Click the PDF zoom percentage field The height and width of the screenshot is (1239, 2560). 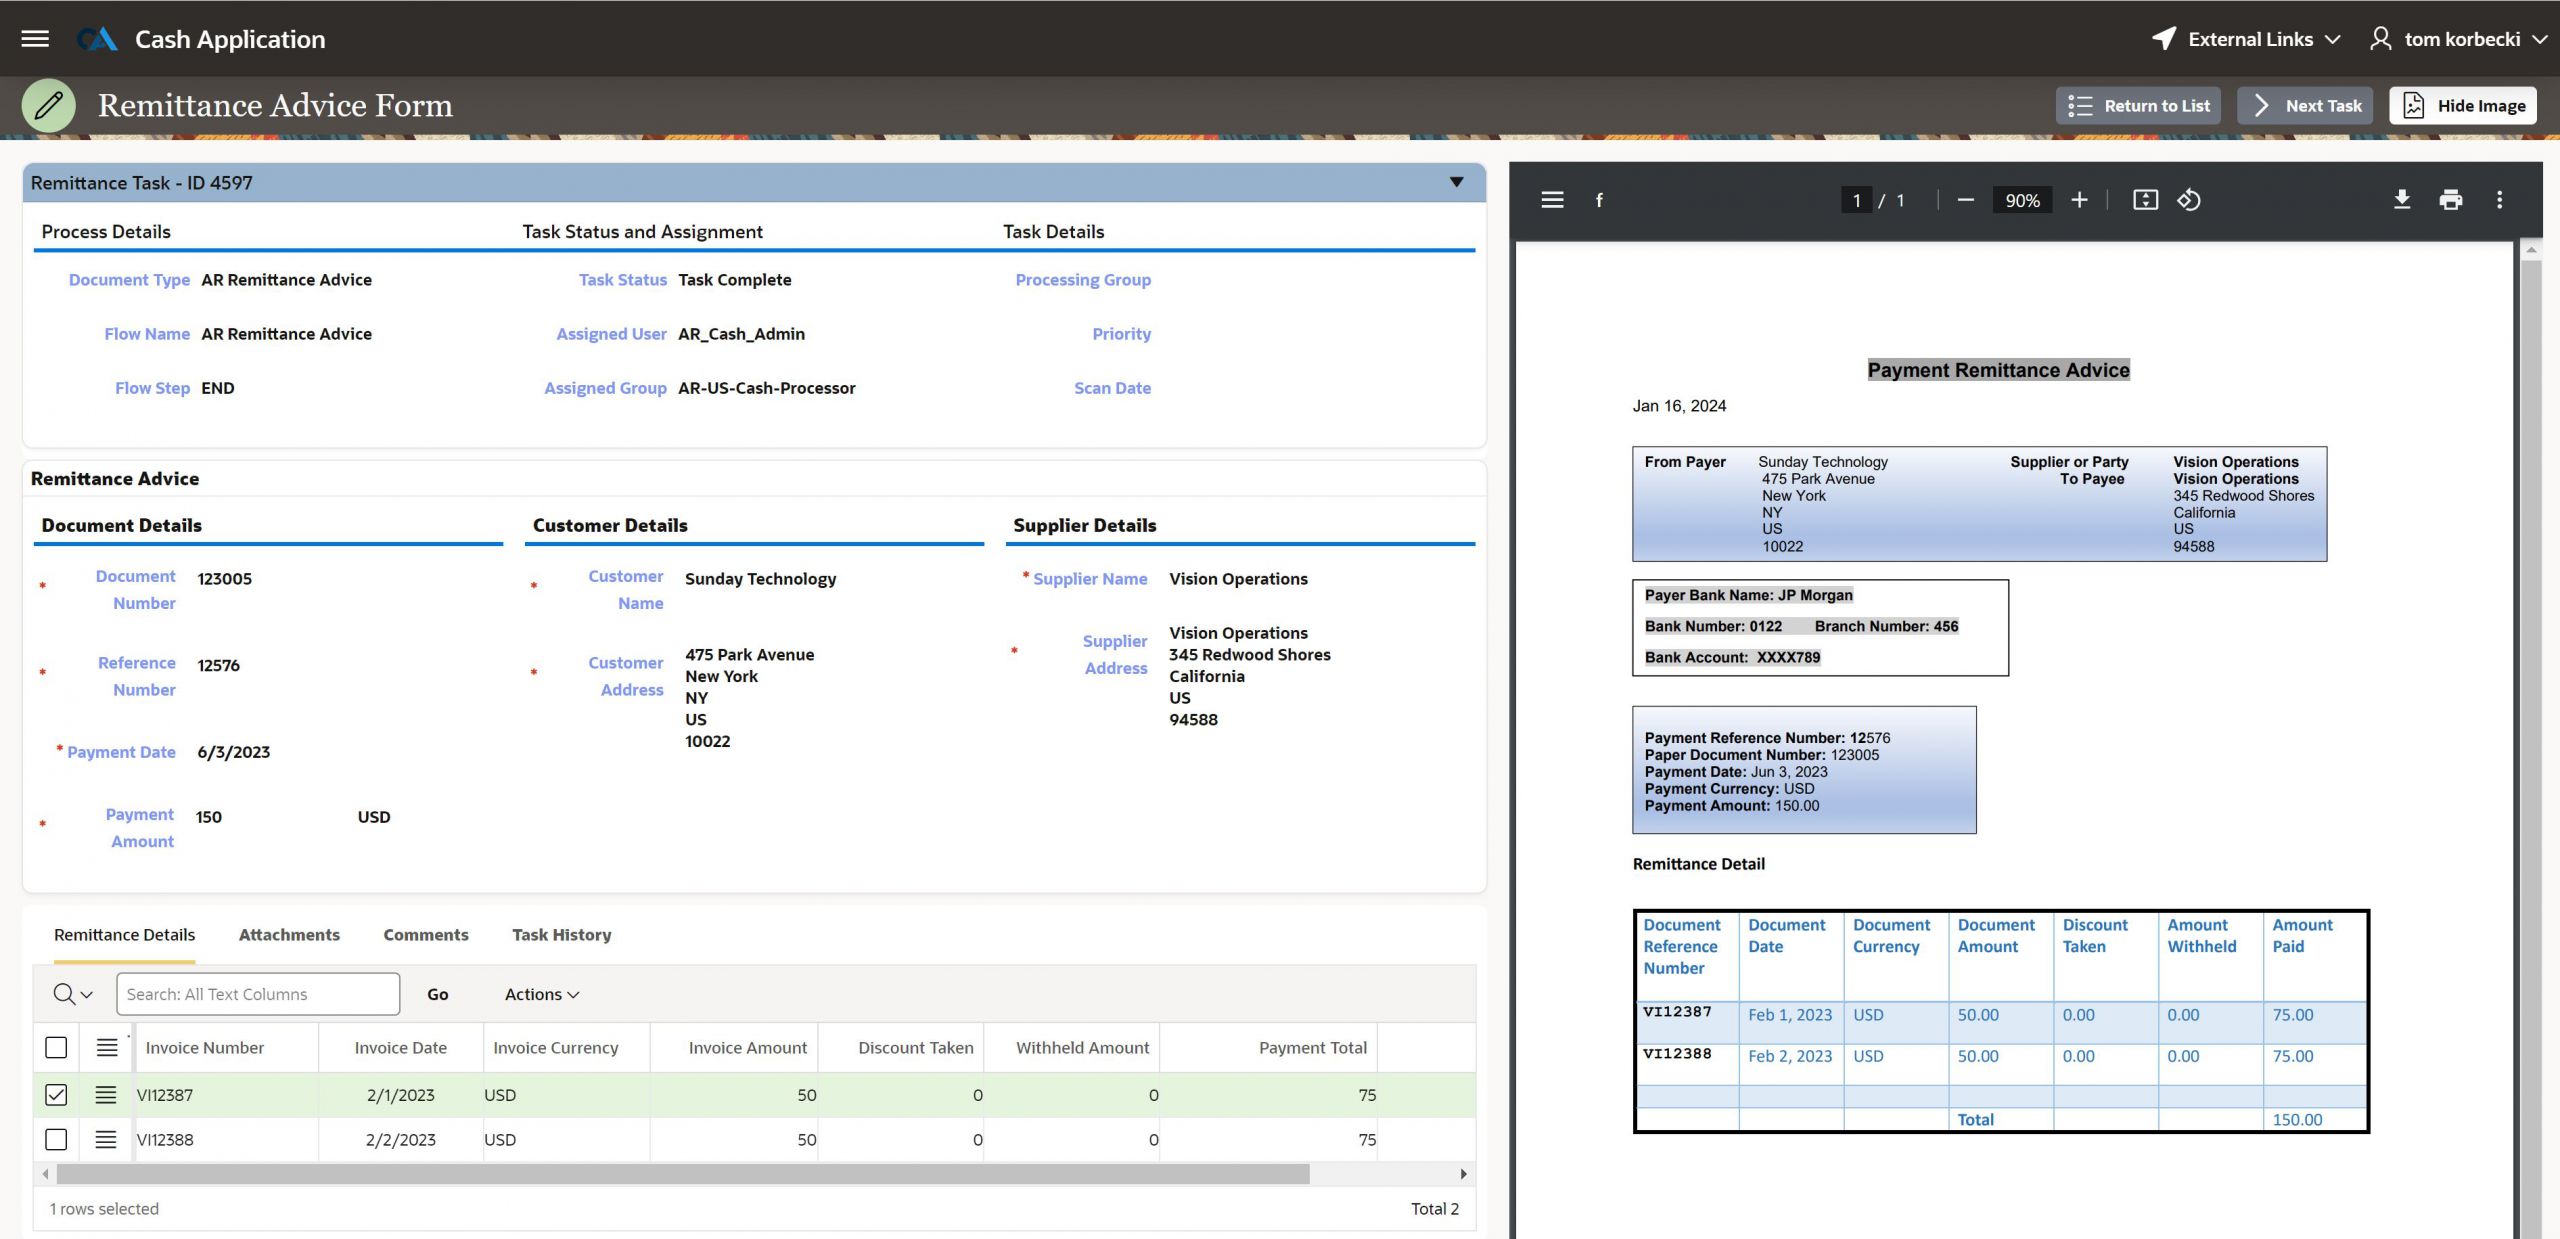coord(2022,200)
